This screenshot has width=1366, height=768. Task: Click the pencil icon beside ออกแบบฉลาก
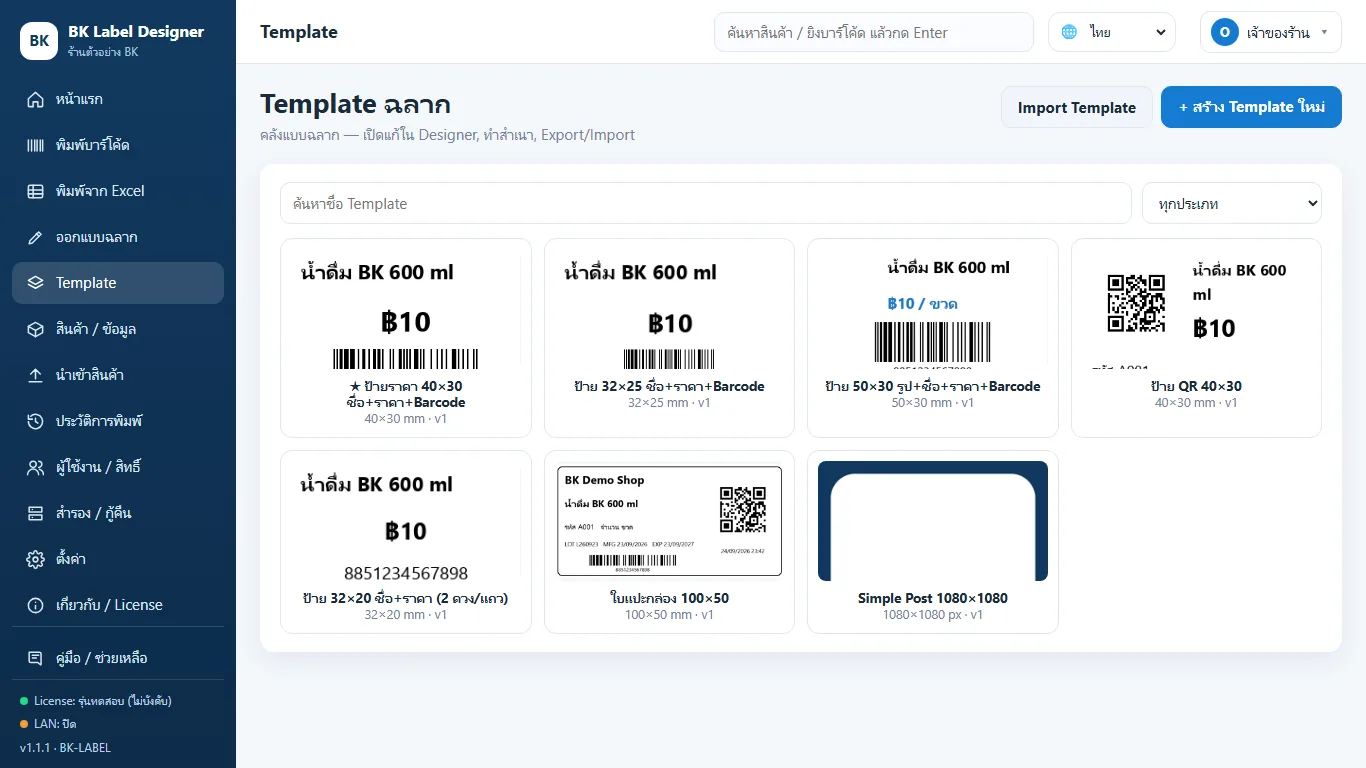(36, 237)
